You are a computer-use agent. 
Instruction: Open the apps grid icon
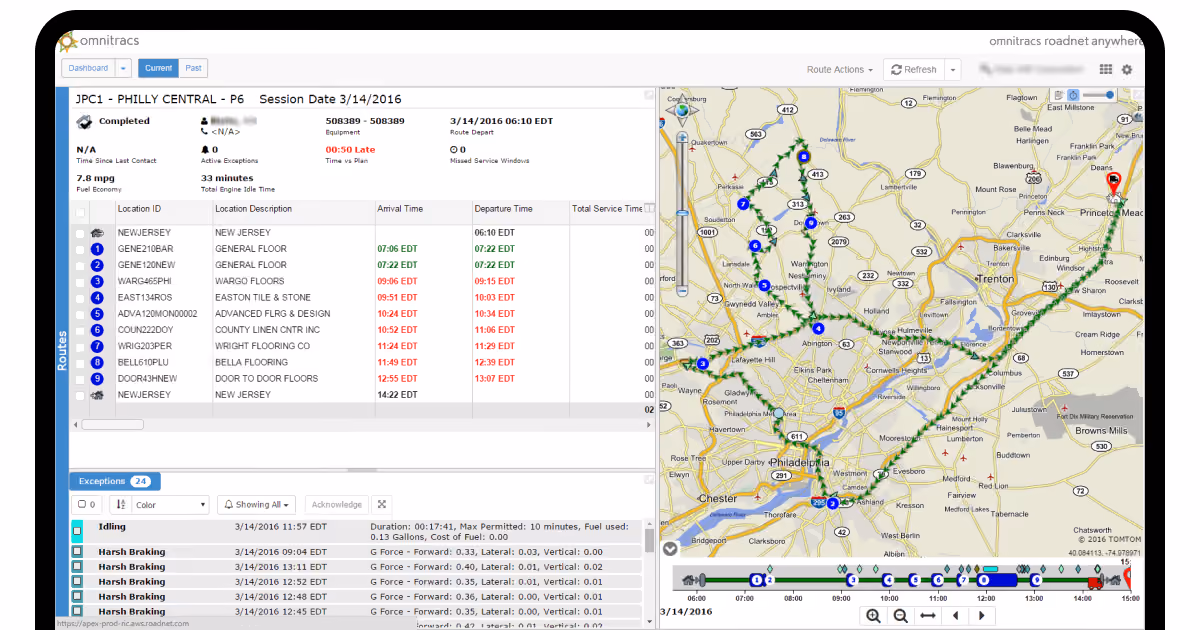1106,70
